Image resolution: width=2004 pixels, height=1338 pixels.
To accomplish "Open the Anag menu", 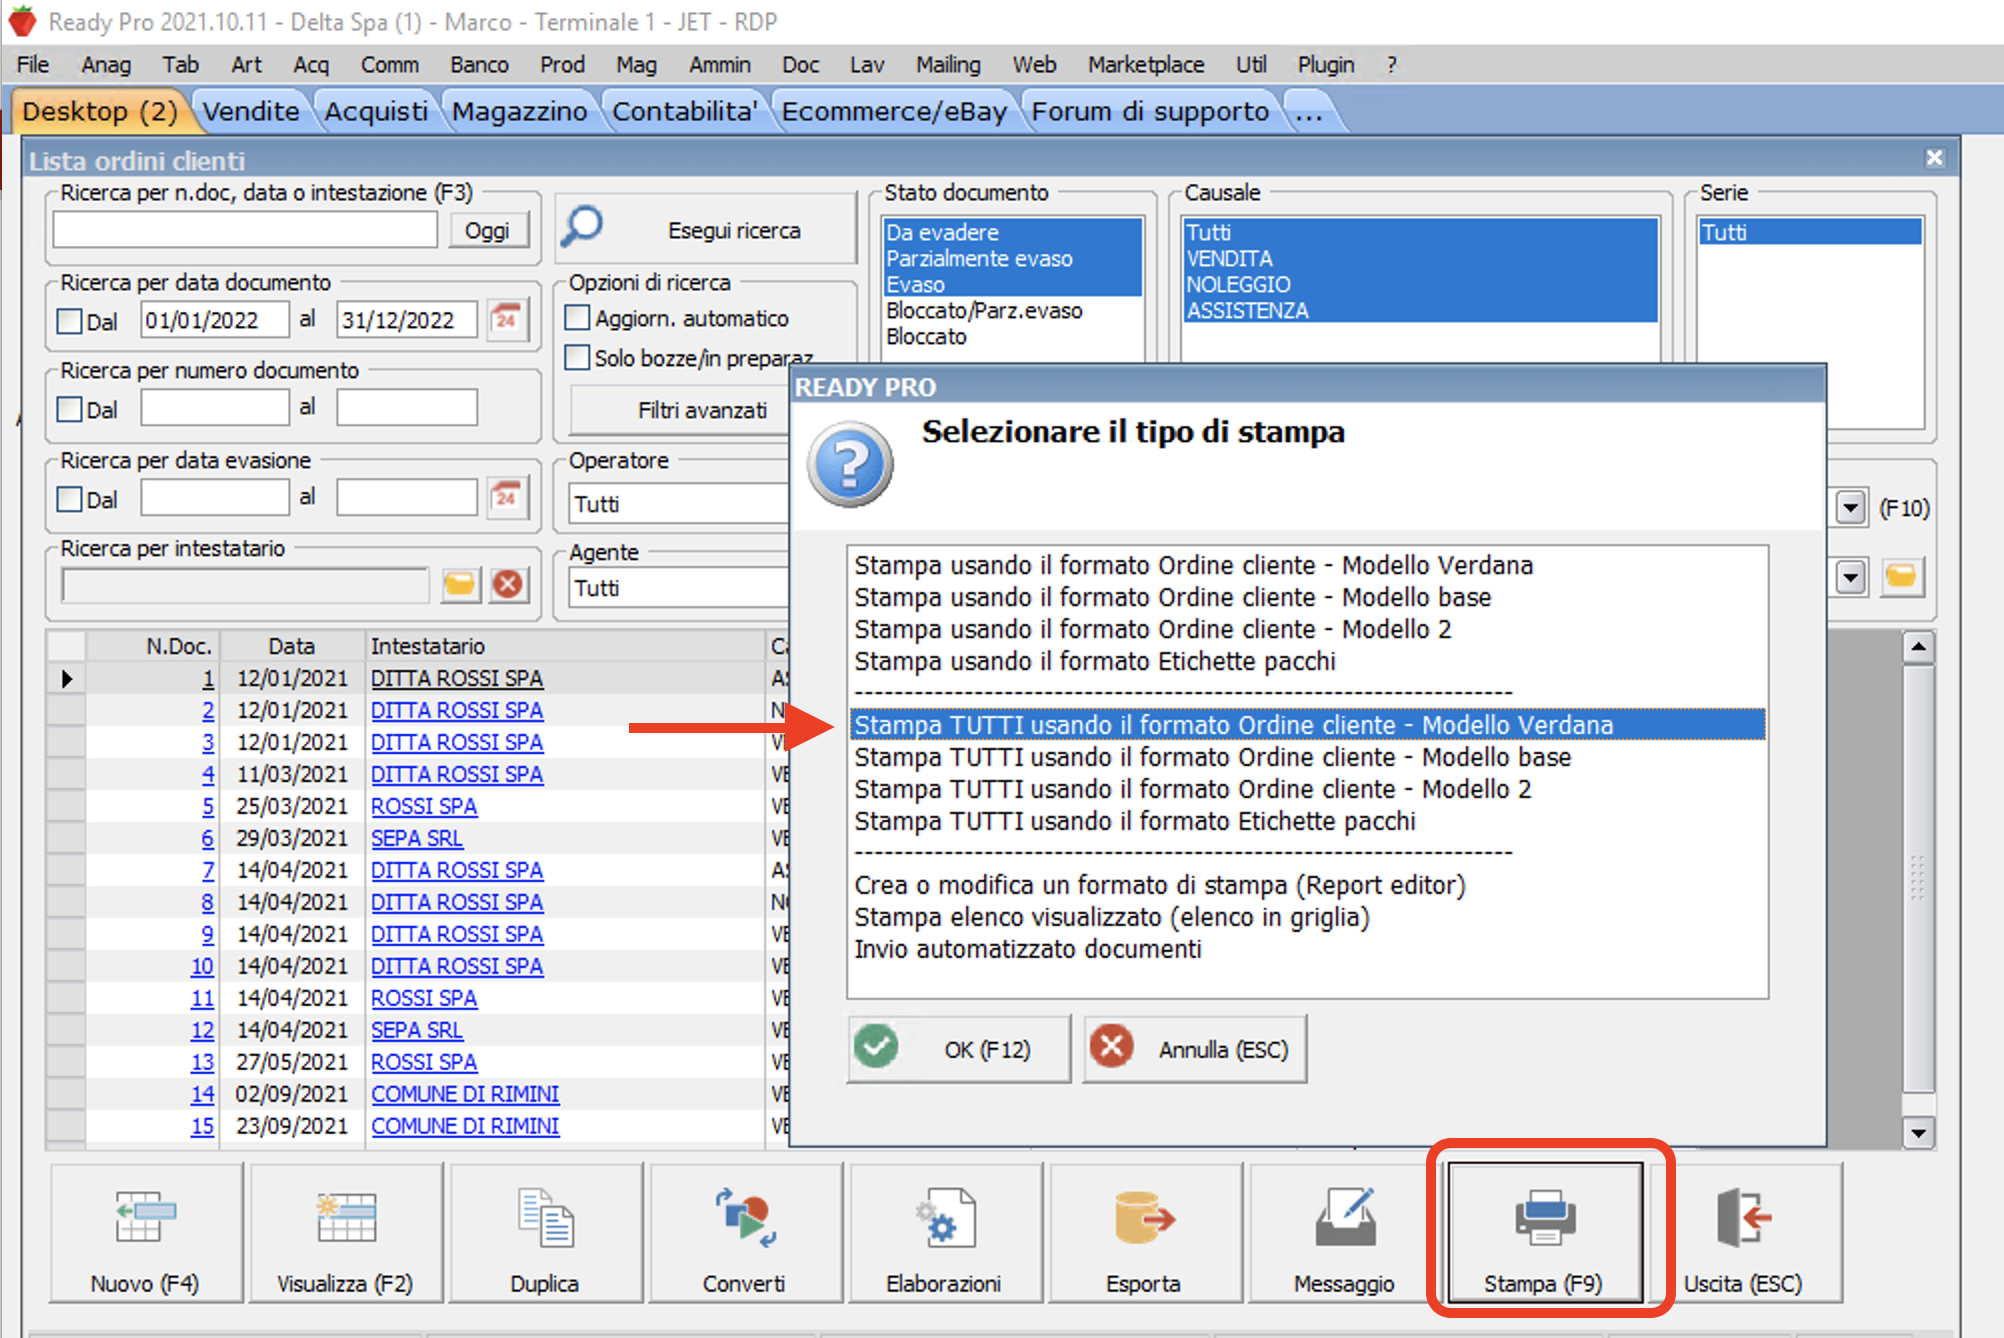I will click(x=106, y=65).
